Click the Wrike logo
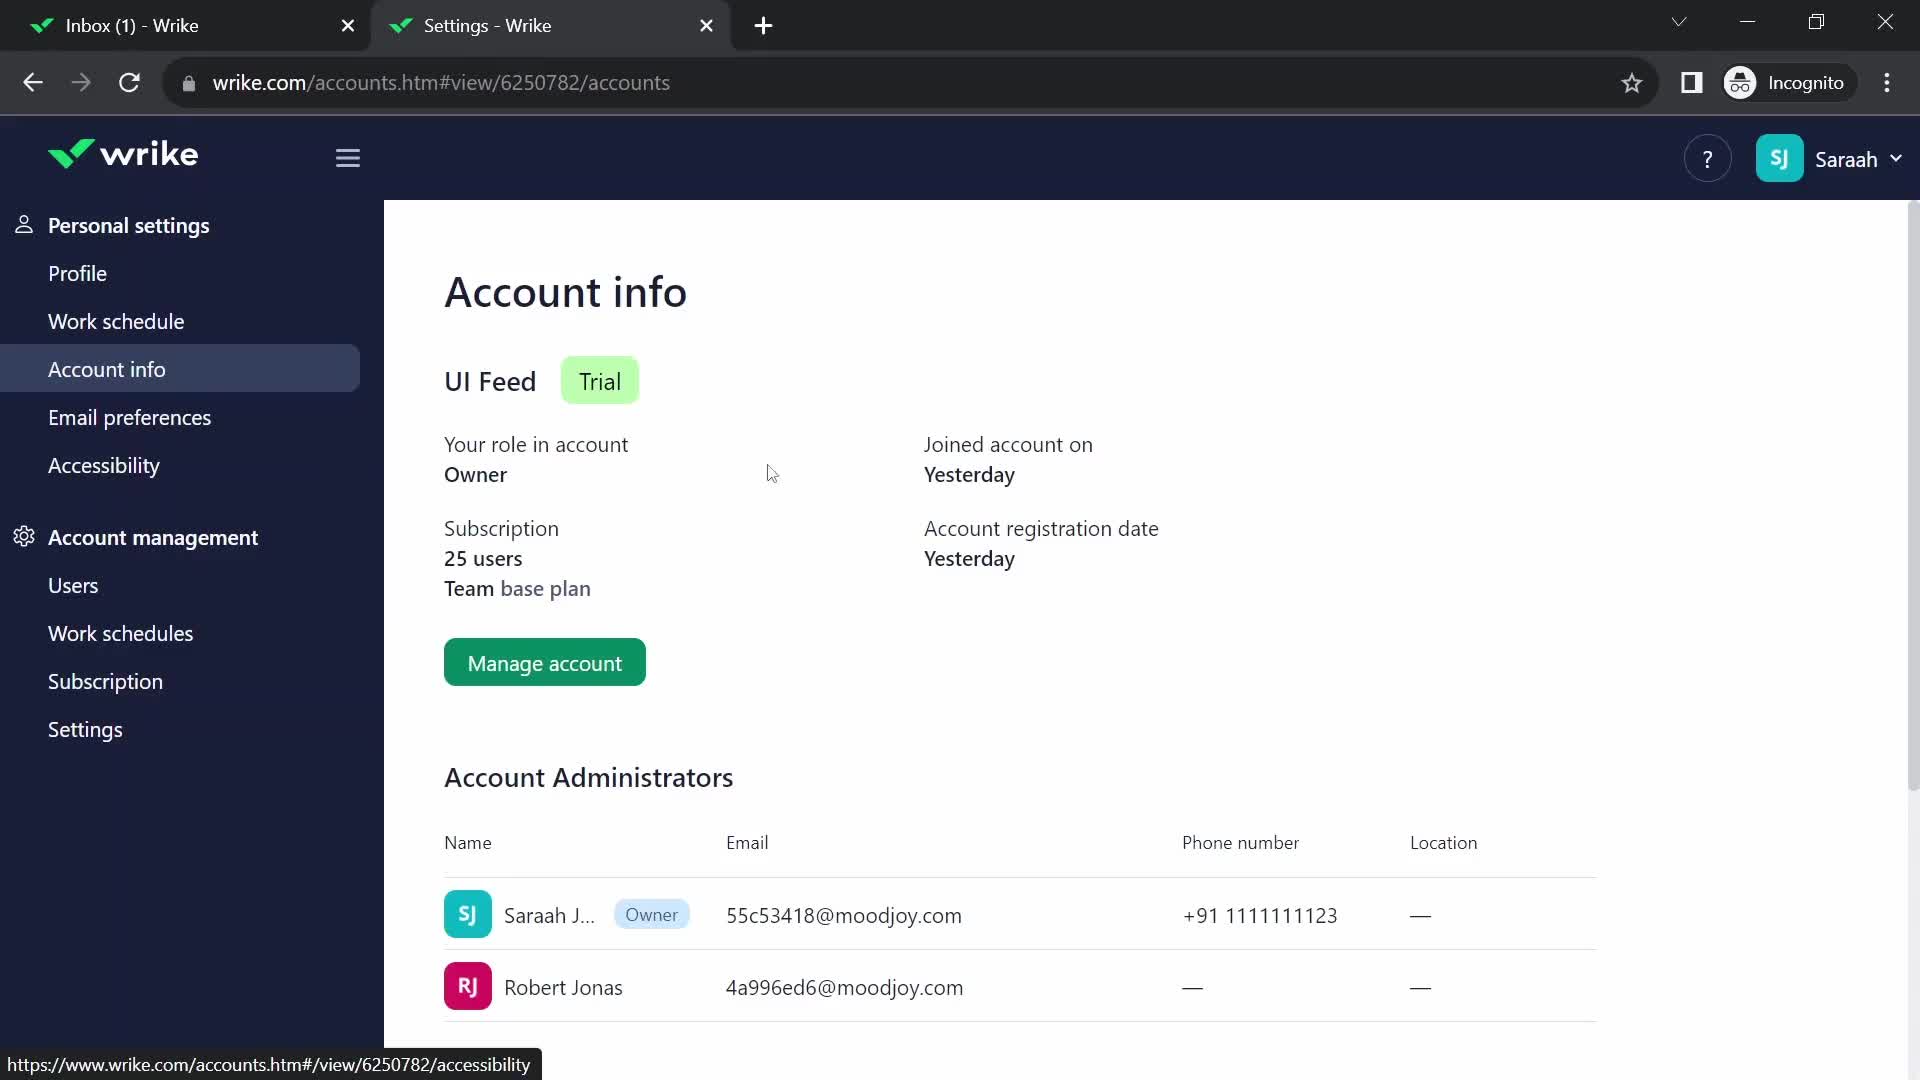This screenshot has width=1920, height=1080. point(123,155)
